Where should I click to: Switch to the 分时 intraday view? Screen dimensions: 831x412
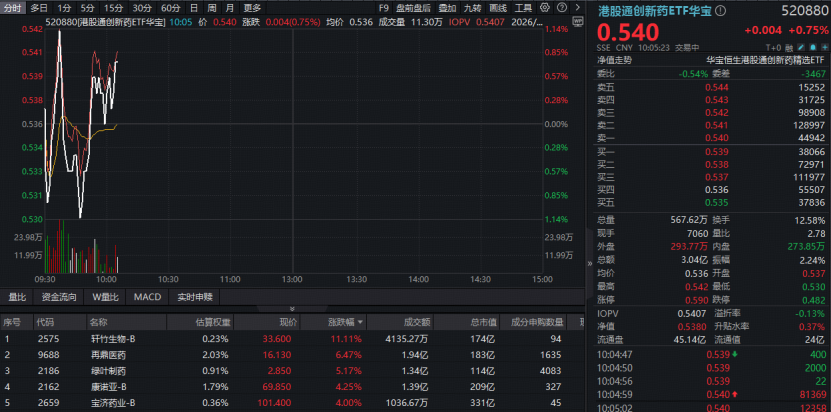coord(12,8)
